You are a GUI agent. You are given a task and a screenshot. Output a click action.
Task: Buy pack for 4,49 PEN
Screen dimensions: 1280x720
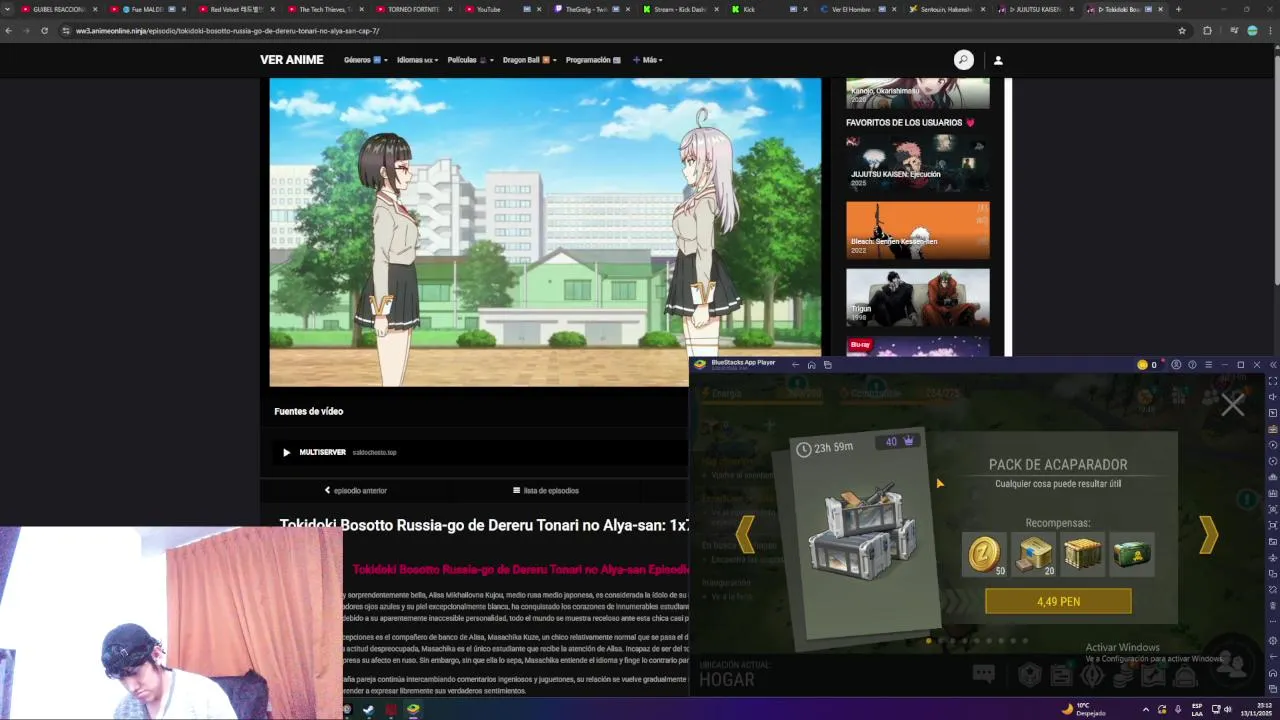point(1058,601)
